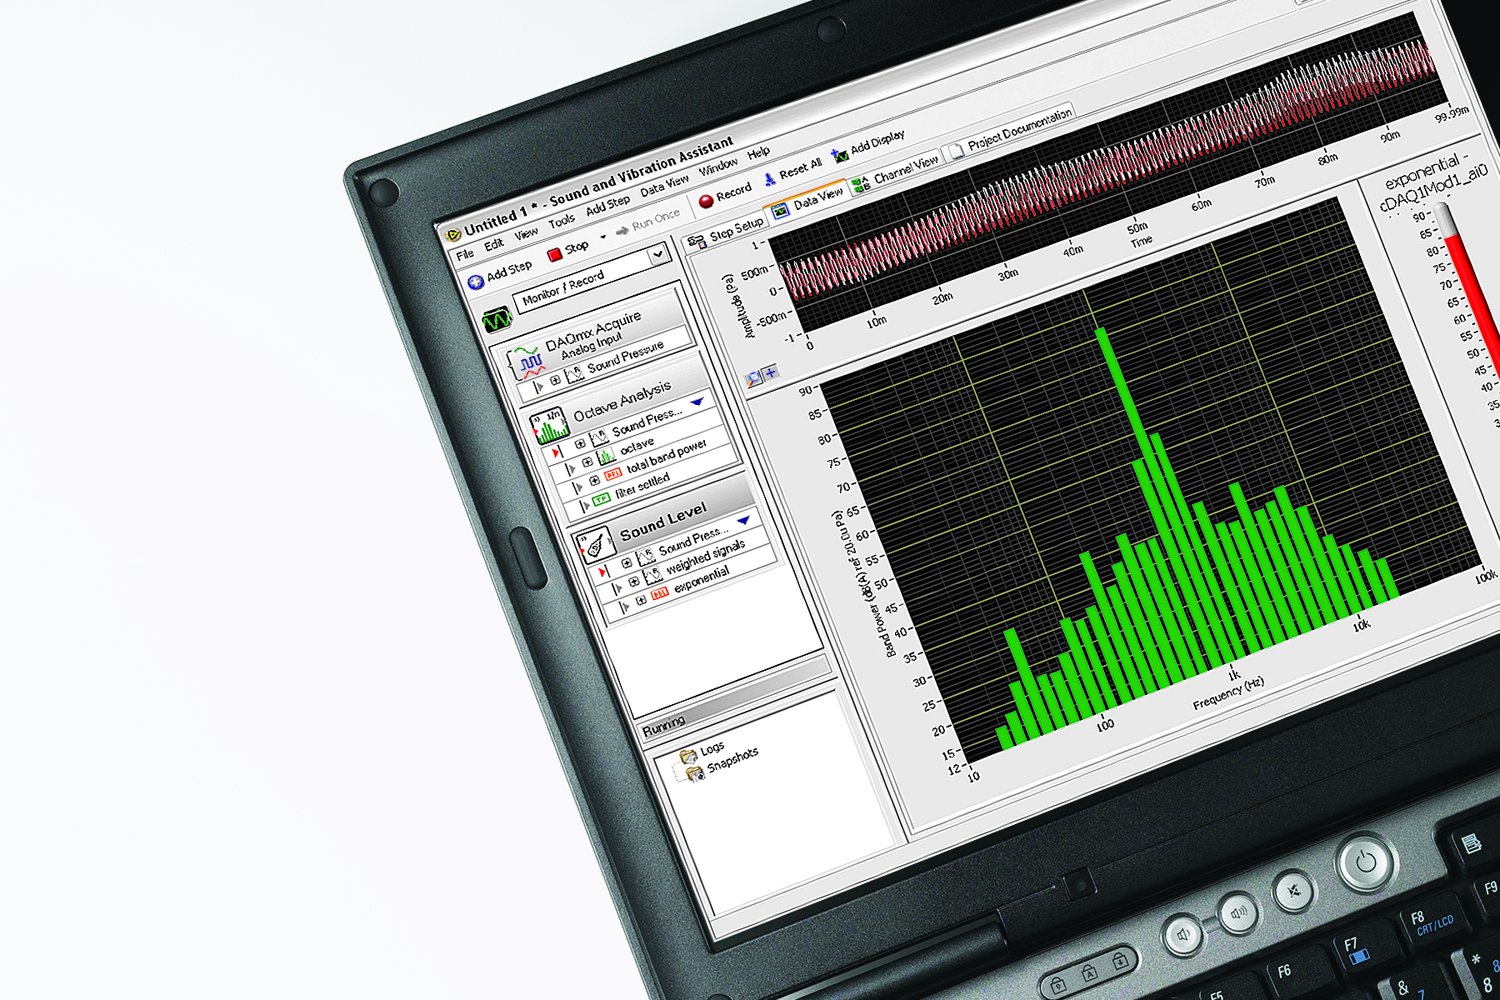
Task: Click the Add Display toolbar icon
Action: tap(839, 156)
